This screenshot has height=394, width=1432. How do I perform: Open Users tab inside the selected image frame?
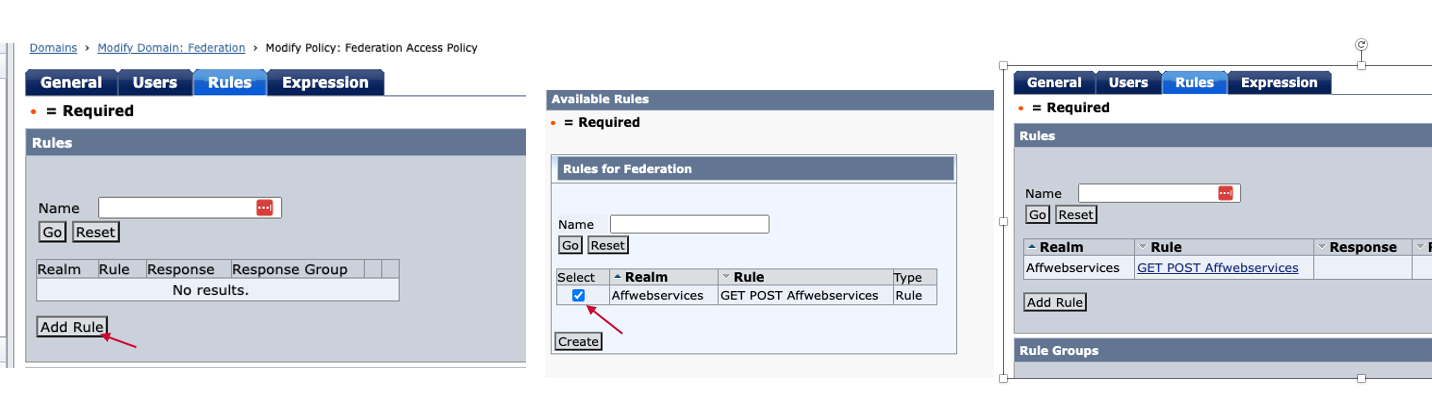(x=1128, y=83)
